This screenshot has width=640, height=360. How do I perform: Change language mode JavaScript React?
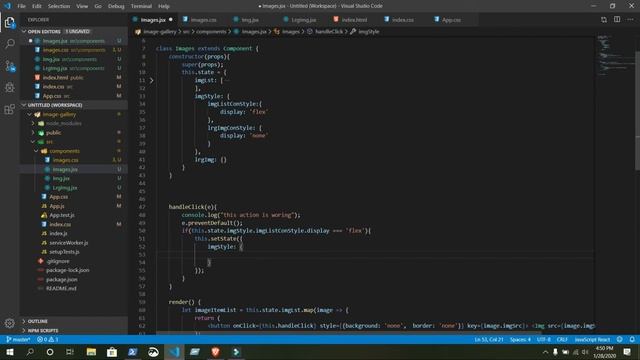[592, 339]
